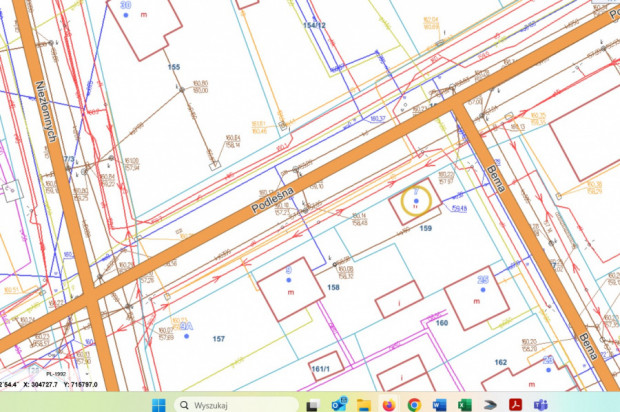Screen dimensions: 620x412
Task: Open the Windows Start menu
Action: pos(157,405)
